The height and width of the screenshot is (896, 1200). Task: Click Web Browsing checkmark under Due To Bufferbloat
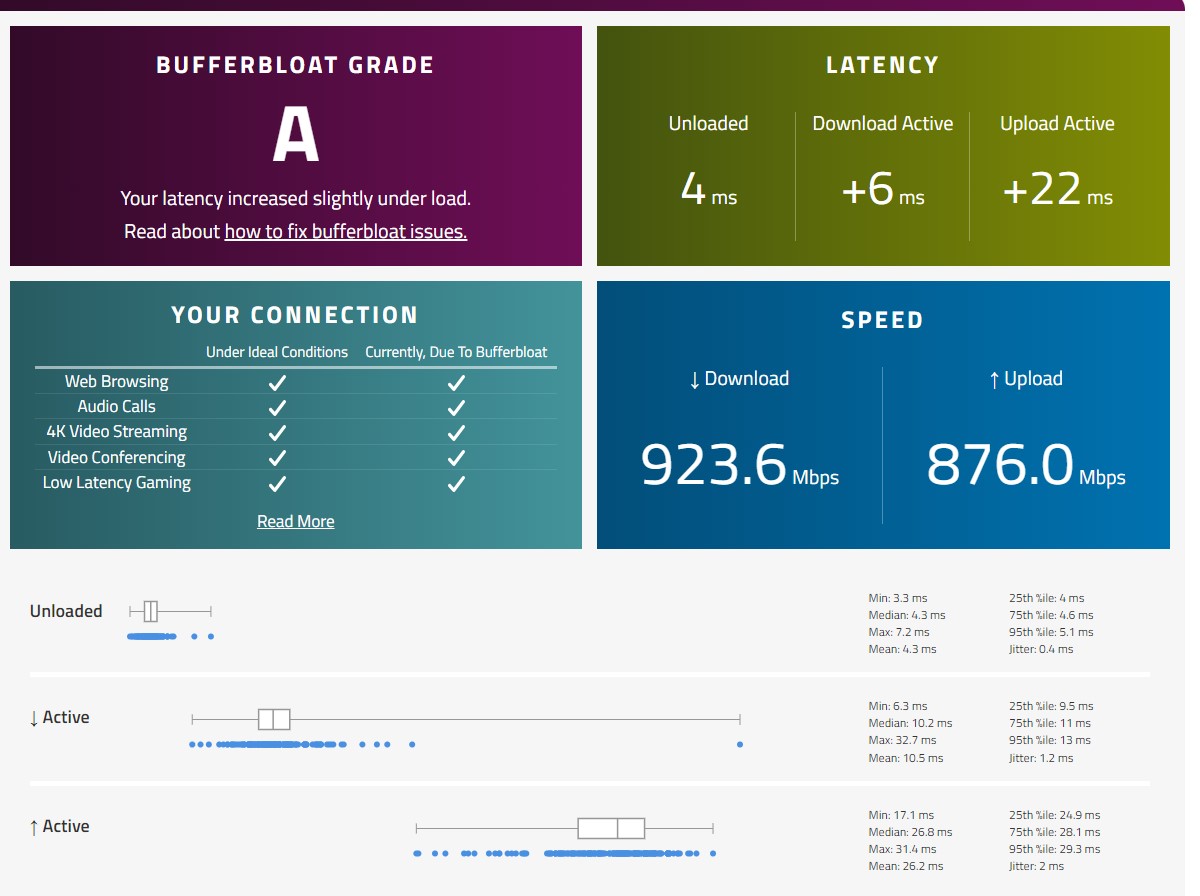coord(456,382)
